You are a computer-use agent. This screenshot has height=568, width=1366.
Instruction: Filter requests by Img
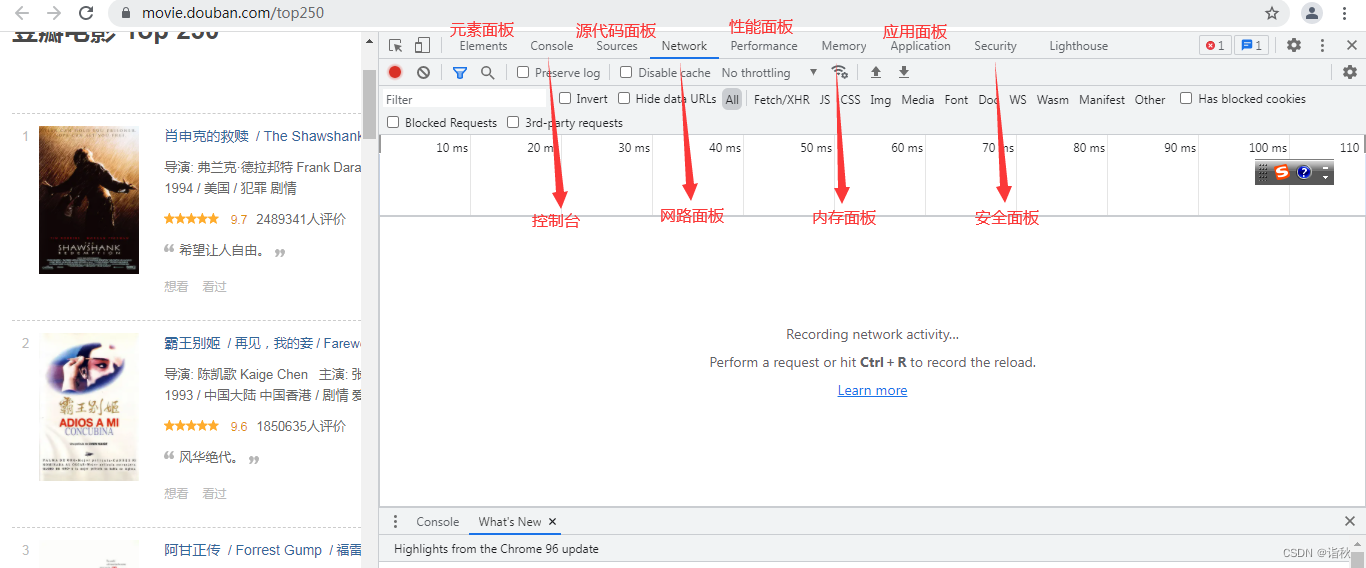tap(880, 99)
